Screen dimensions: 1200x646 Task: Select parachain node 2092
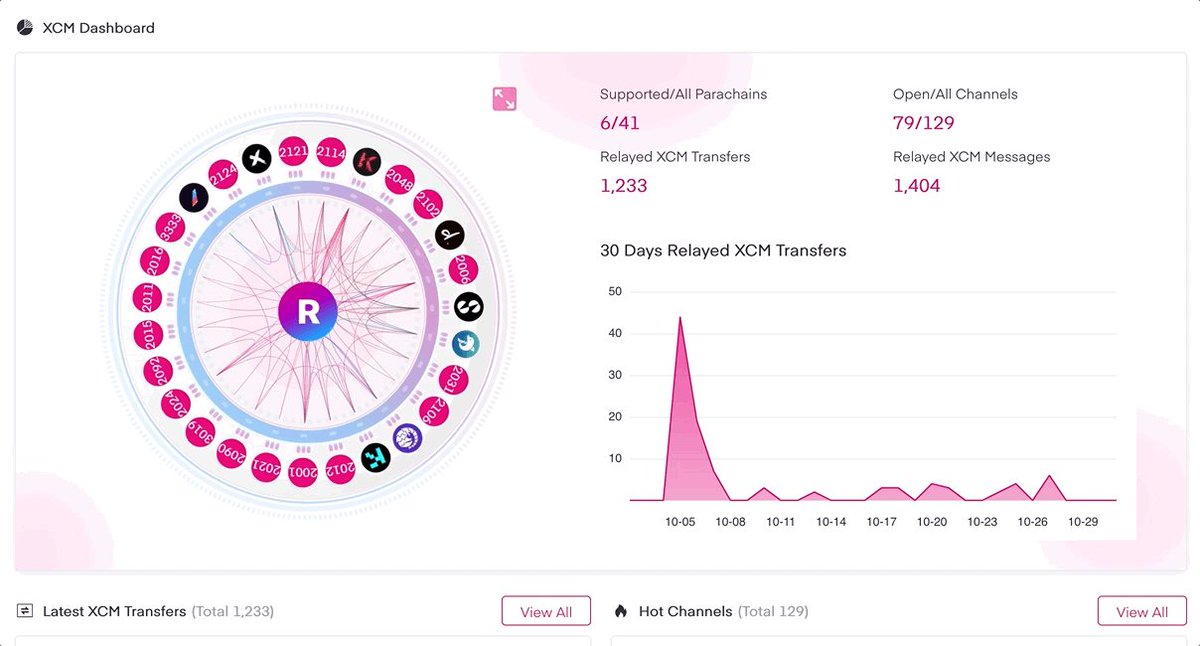(x=158, y=372)
